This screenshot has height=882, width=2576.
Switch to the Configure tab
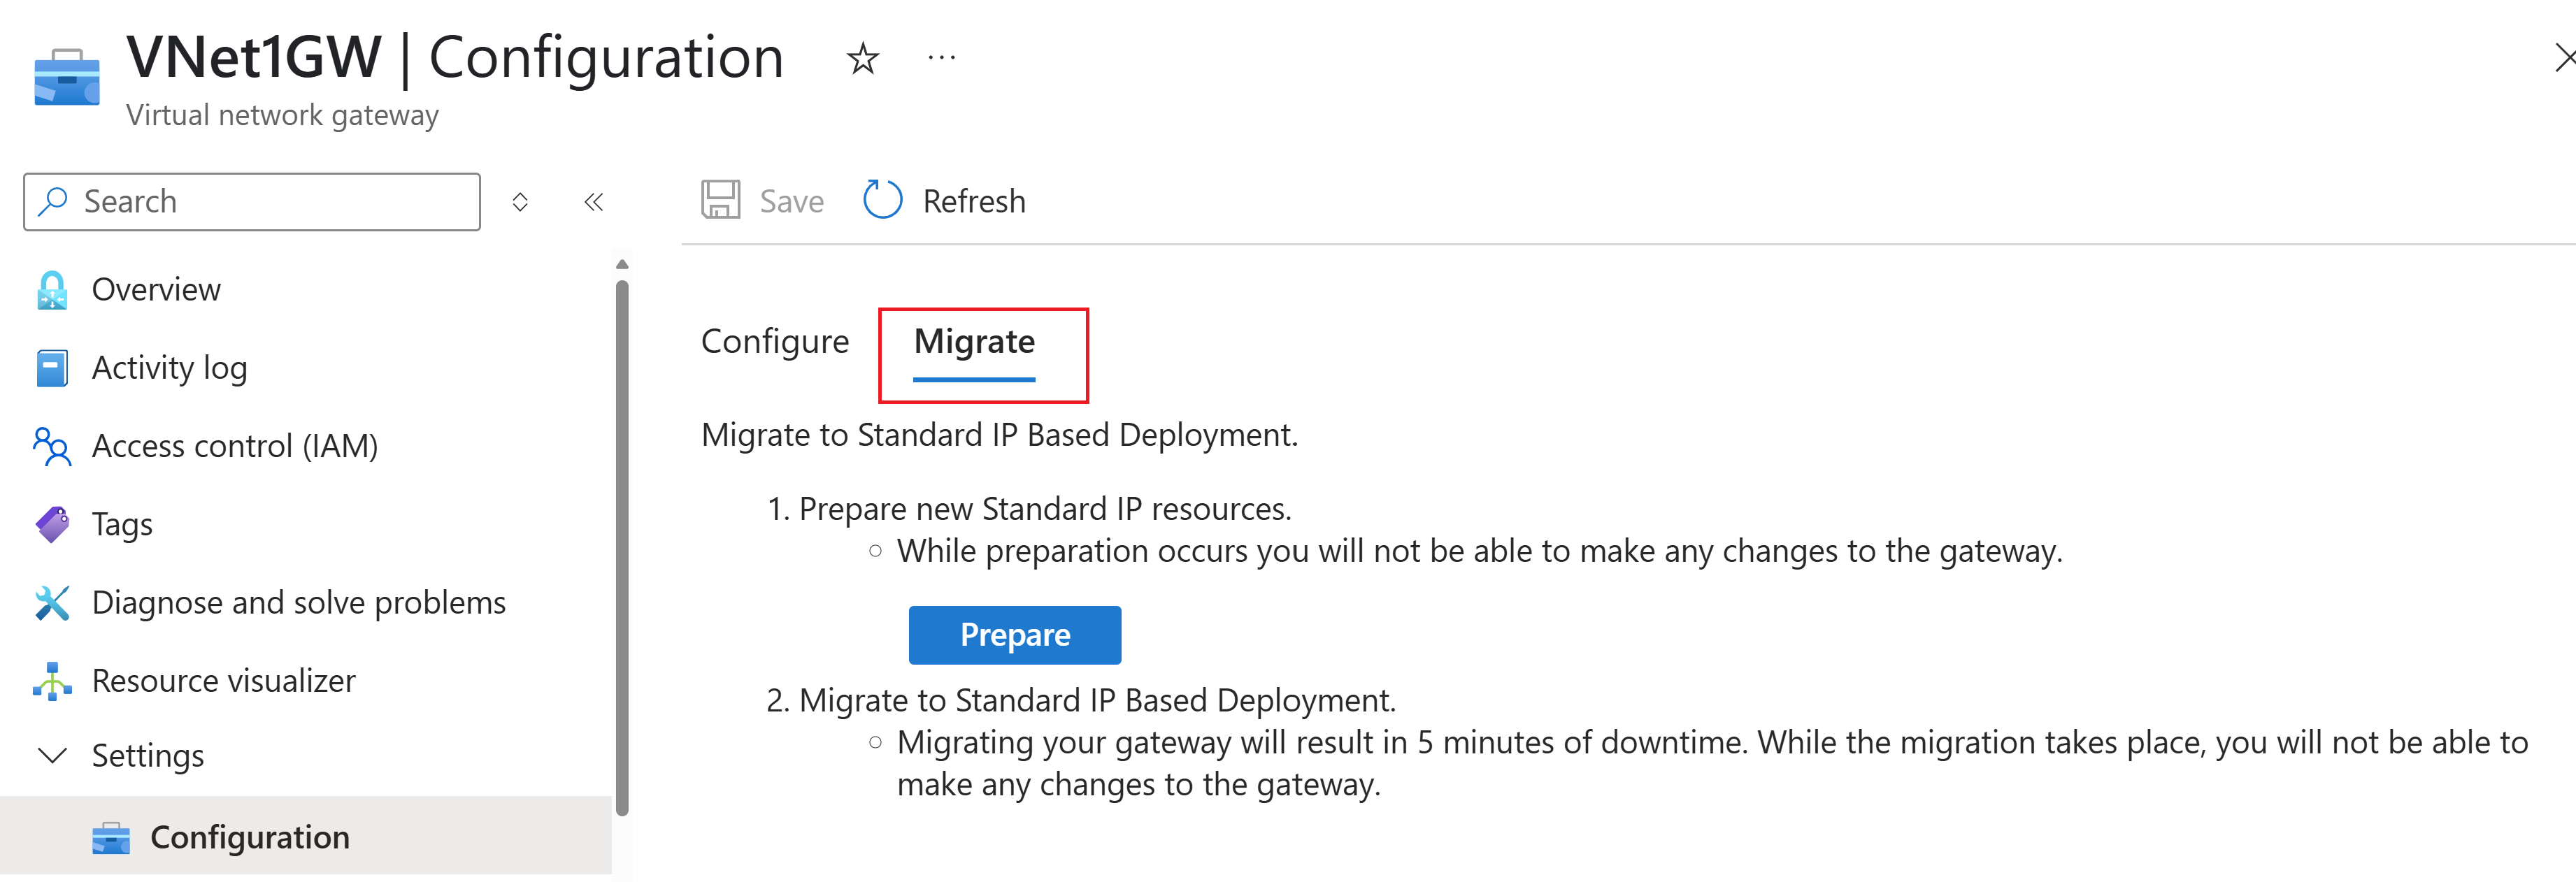pos(775,341)
